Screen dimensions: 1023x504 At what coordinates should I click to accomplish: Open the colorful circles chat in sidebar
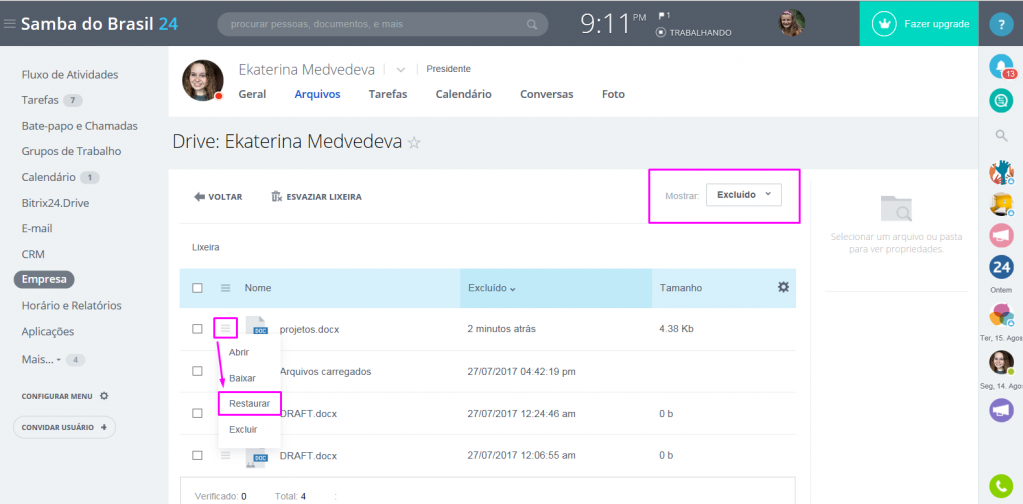coord(1001,315)
